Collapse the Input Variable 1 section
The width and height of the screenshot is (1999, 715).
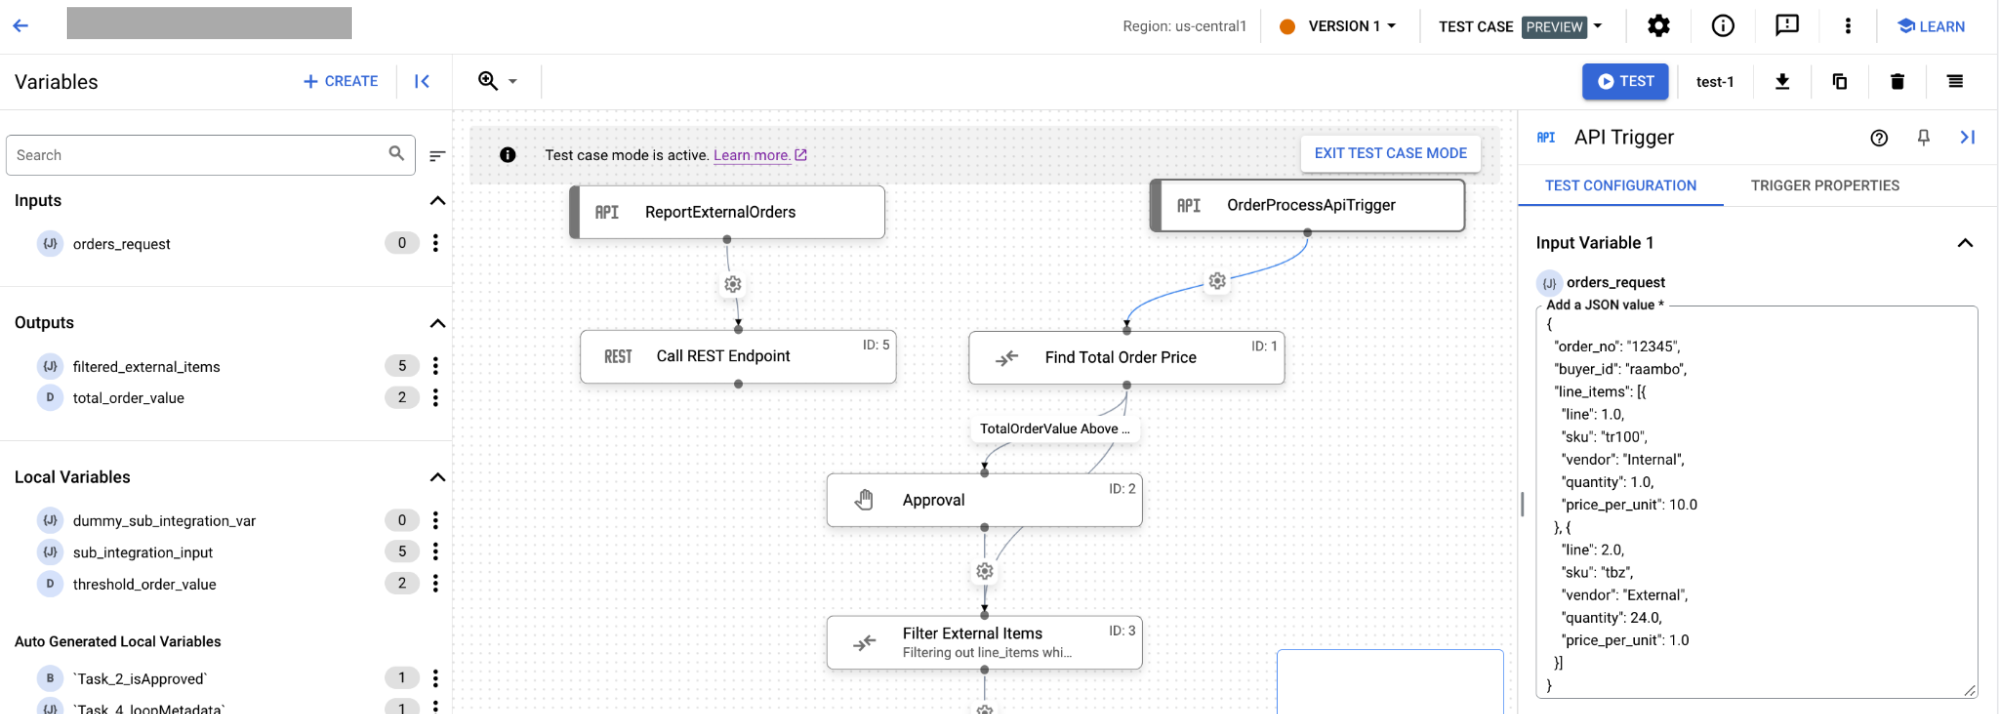tap(1965, 243)
